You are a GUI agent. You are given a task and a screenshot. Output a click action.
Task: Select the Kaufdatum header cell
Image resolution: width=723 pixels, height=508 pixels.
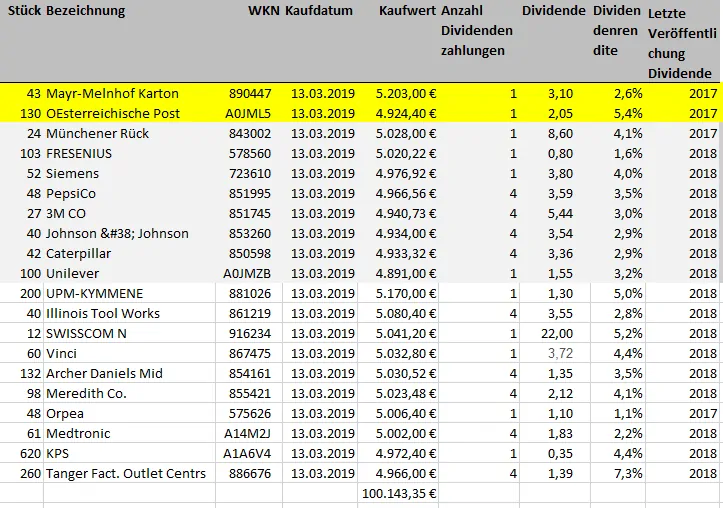coord(319,11)
